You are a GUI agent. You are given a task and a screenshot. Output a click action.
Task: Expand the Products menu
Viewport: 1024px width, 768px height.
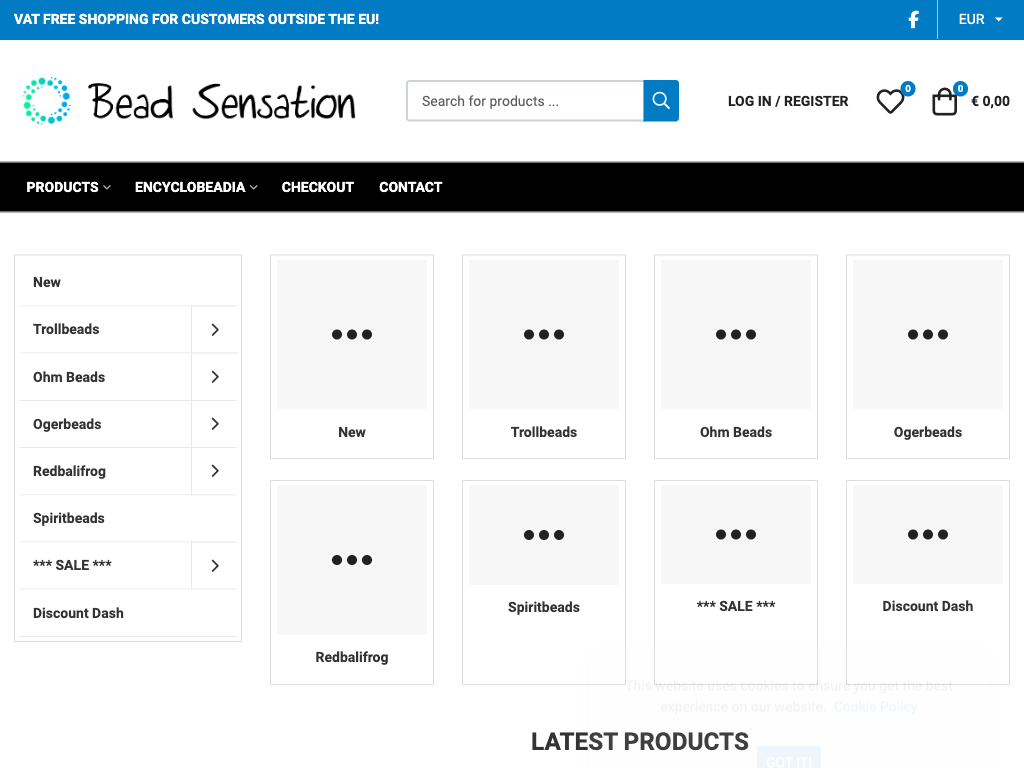(x=69, y=187)
